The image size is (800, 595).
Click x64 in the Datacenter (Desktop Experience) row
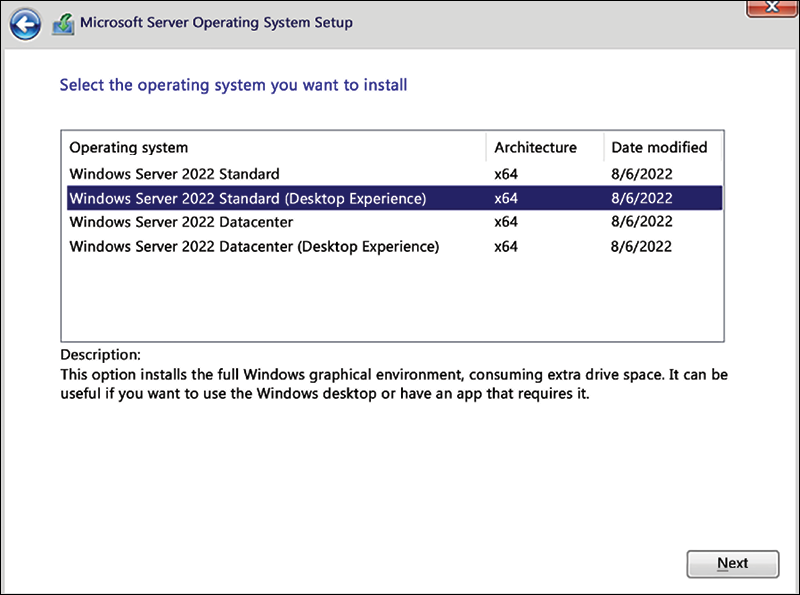tap(506, 246)
